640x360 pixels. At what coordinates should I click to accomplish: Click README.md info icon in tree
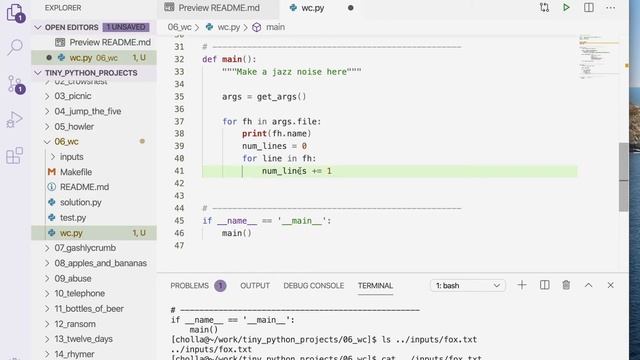[51, 187]
